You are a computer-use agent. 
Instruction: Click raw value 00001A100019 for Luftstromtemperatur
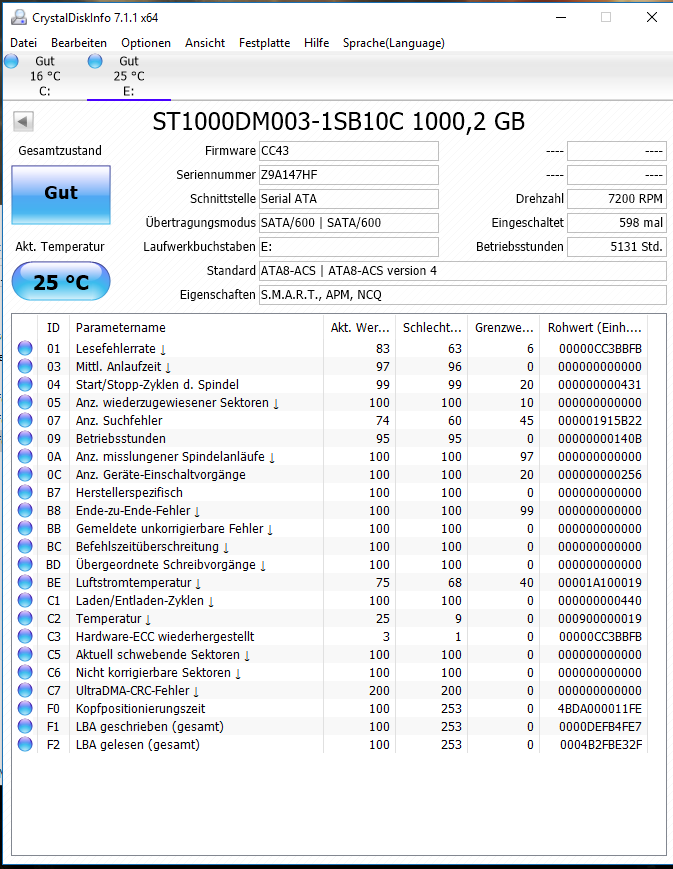600,583
